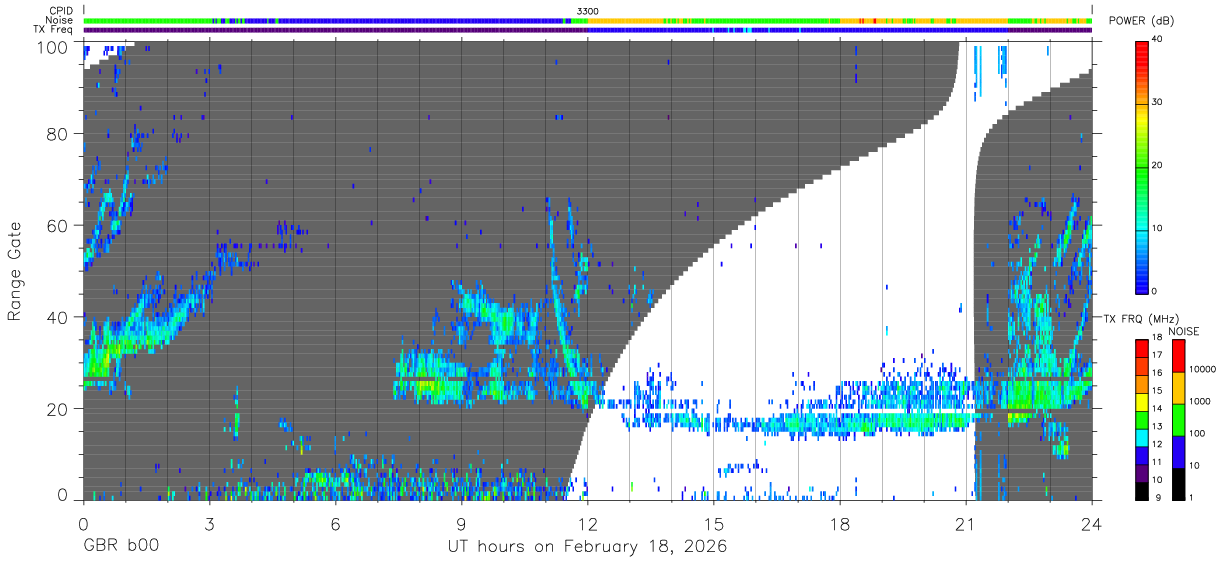Click the 12 hour tick on time axis
1228x567 pixels.
588,522
